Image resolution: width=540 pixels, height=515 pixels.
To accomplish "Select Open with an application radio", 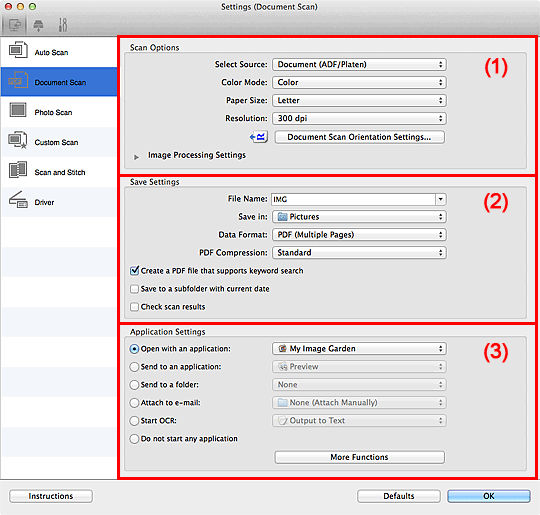I will coord(134,349).
